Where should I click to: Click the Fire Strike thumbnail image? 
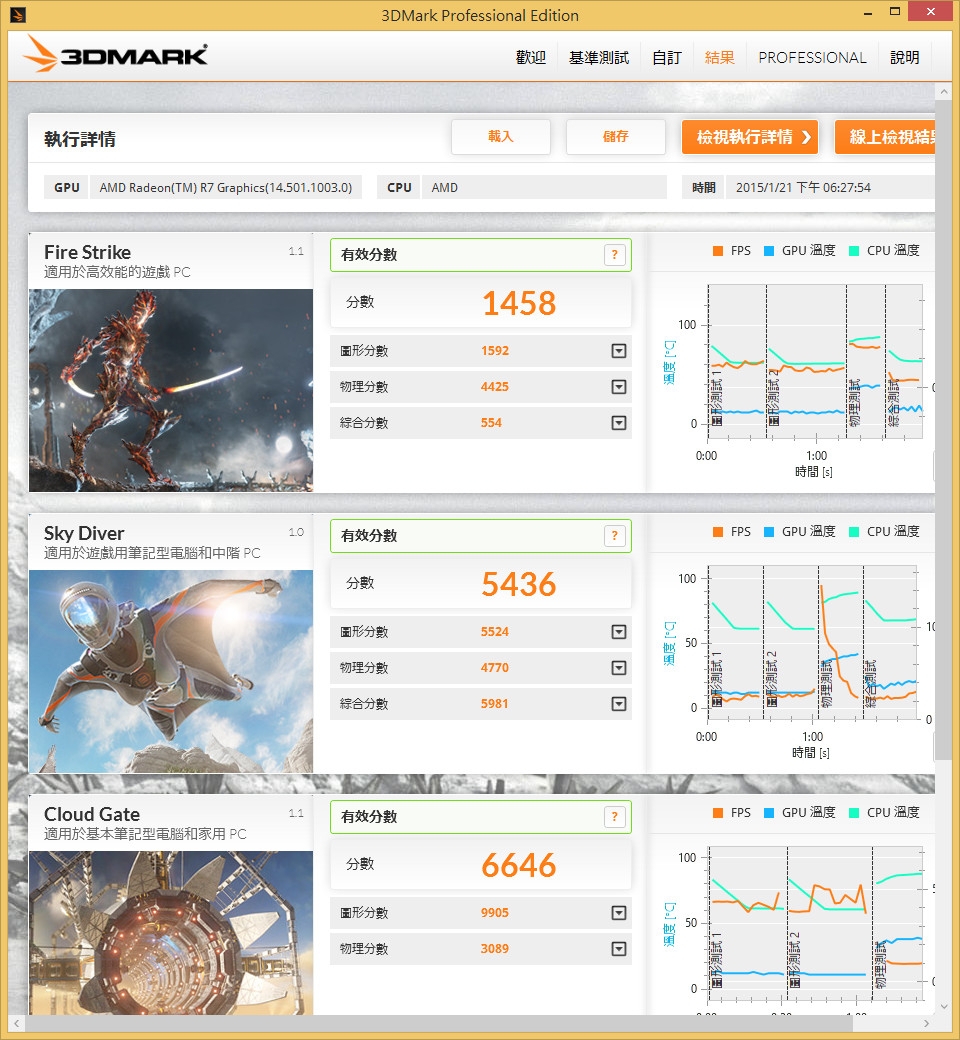point(171,390)
